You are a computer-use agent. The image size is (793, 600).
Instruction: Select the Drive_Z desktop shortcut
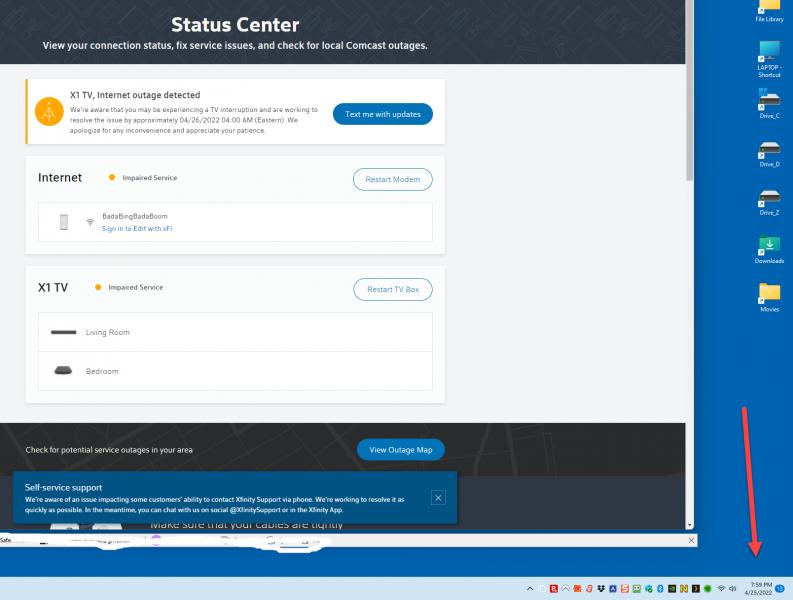click(769, 202)
